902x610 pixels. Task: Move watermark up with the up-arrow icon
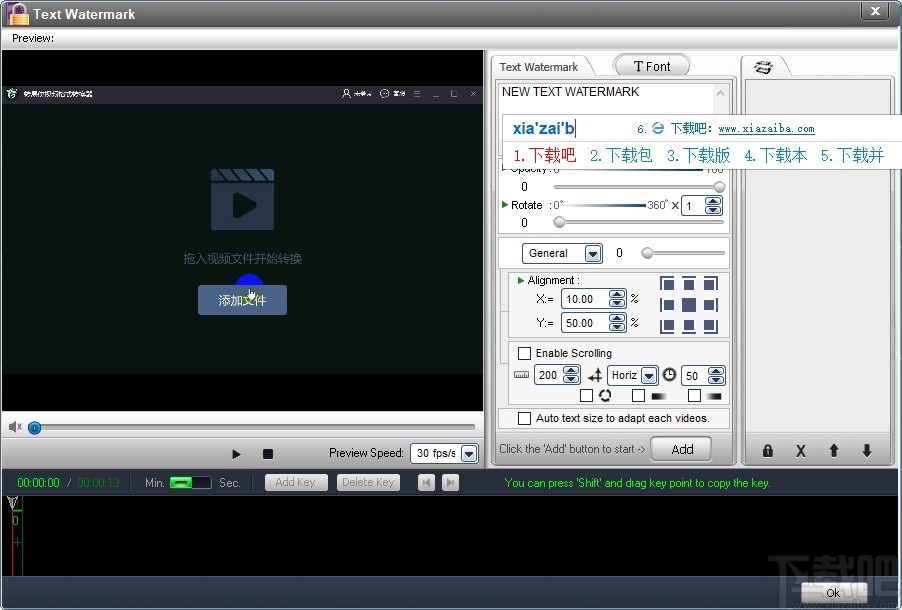pyautogui.click(x=833, y=451)
